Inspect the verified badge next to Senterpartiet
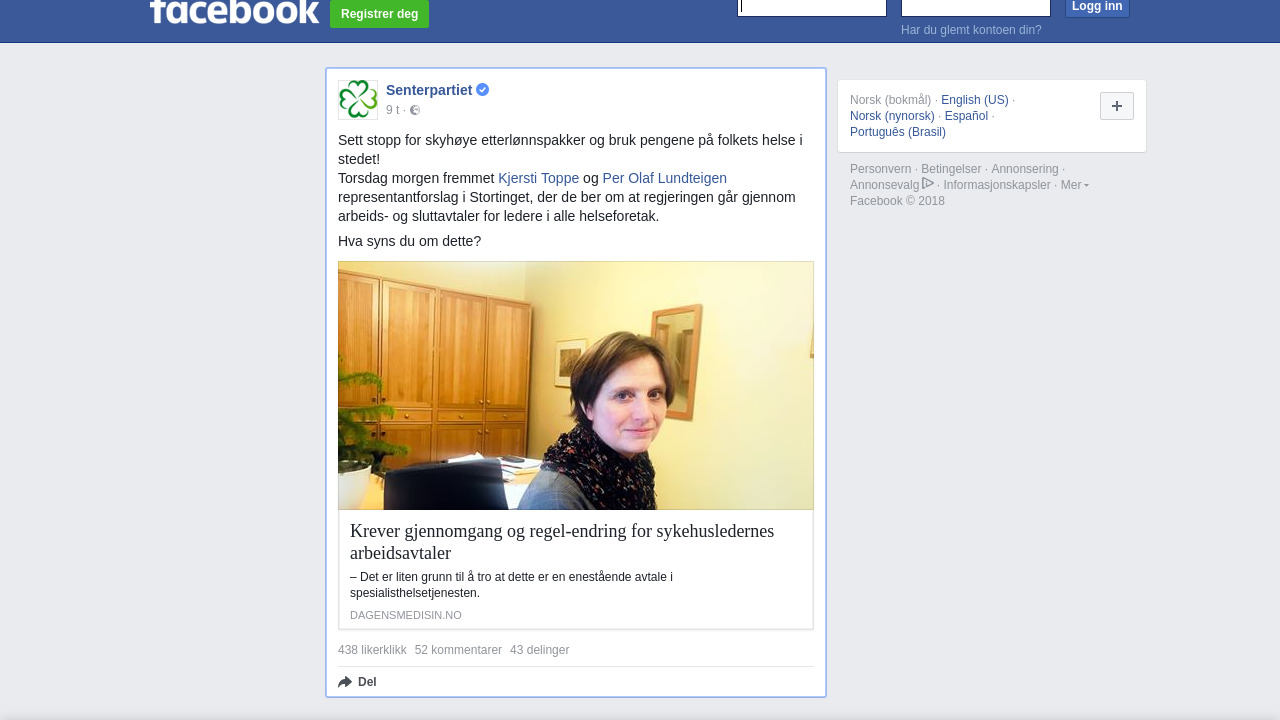Viewport: 1280px width, 720px height. 483,90
